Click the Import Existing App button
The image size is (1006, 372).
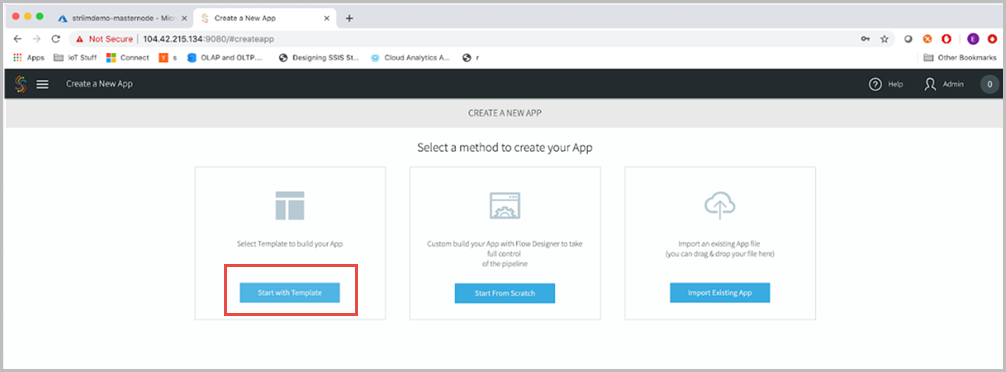[720, 292]
